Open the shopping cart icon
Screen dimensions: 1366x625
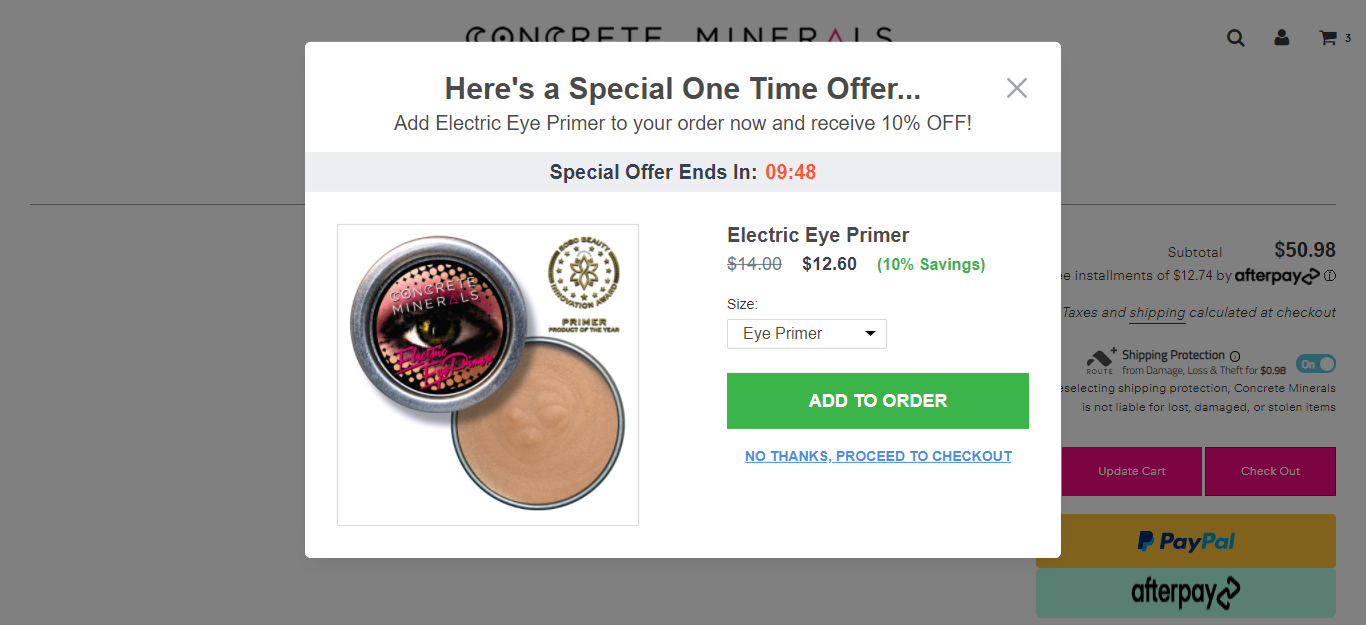coord(1328,38)
